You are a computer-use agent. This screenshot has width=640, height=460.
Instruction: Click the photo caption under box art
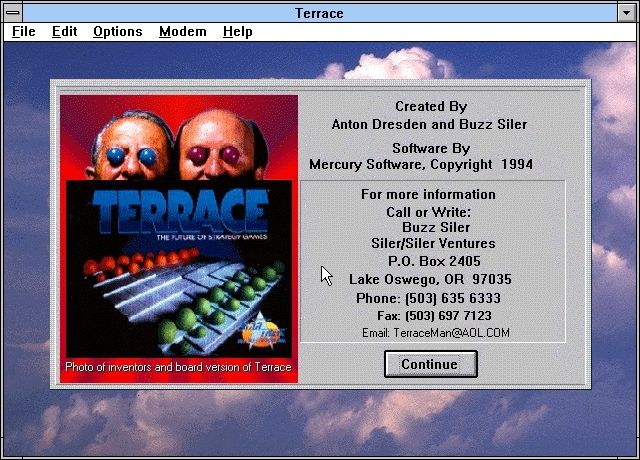[178, 367]
